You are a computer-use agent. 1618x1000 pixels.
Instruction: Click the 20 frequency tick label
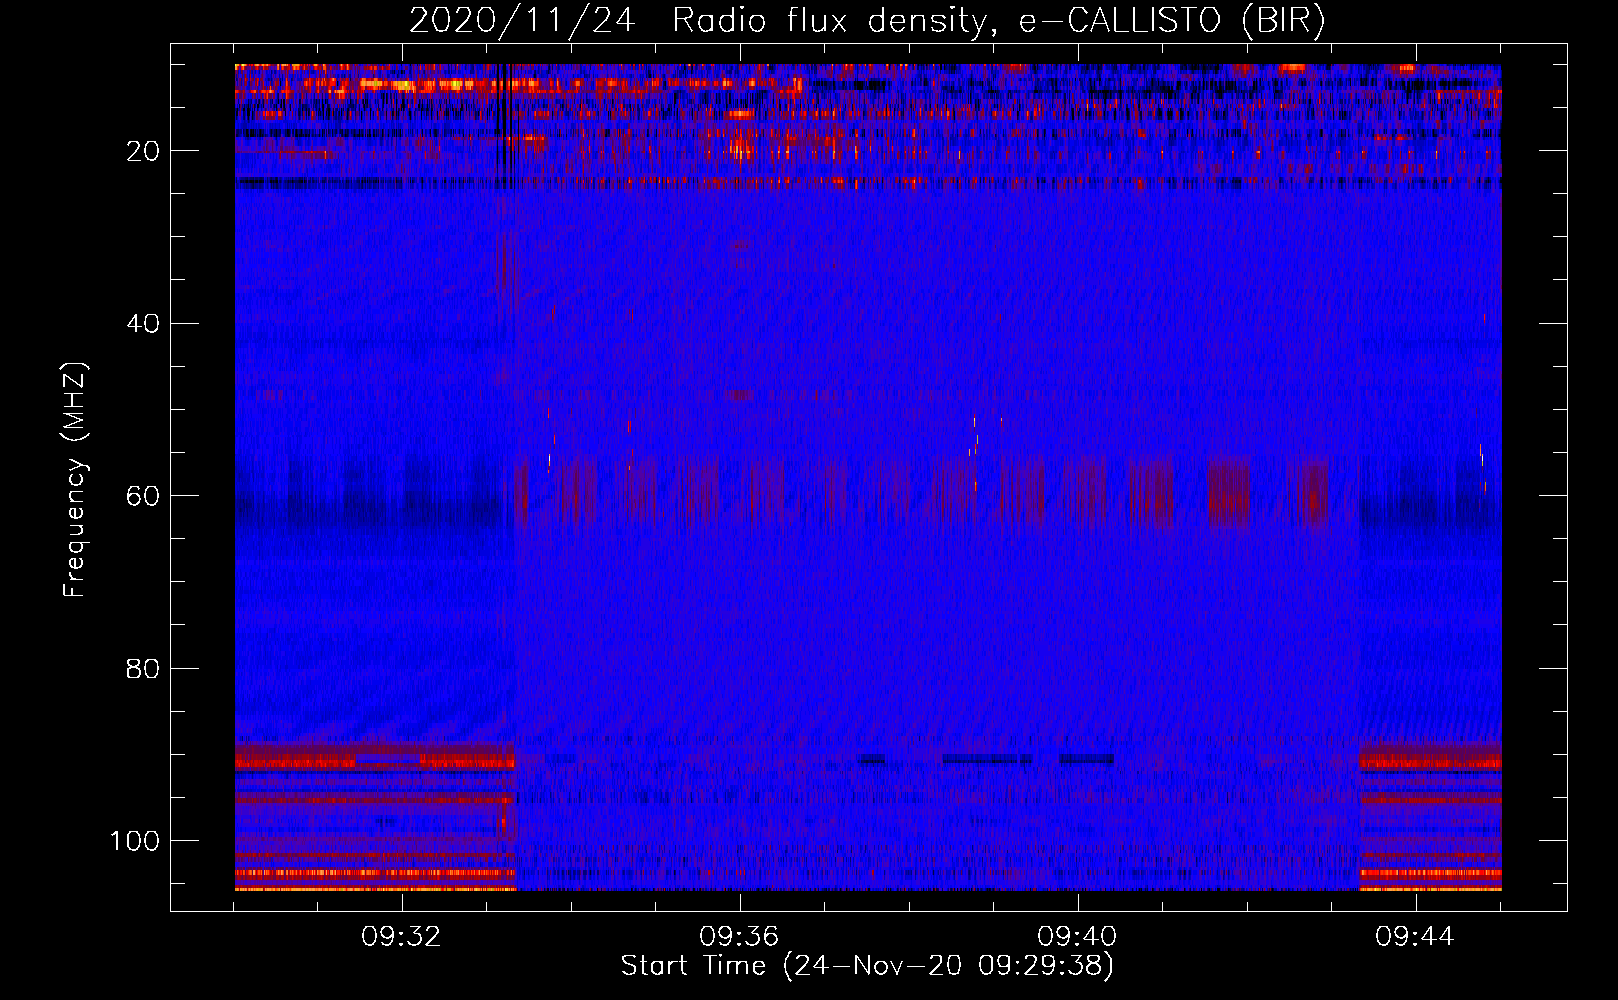point(144,151)
